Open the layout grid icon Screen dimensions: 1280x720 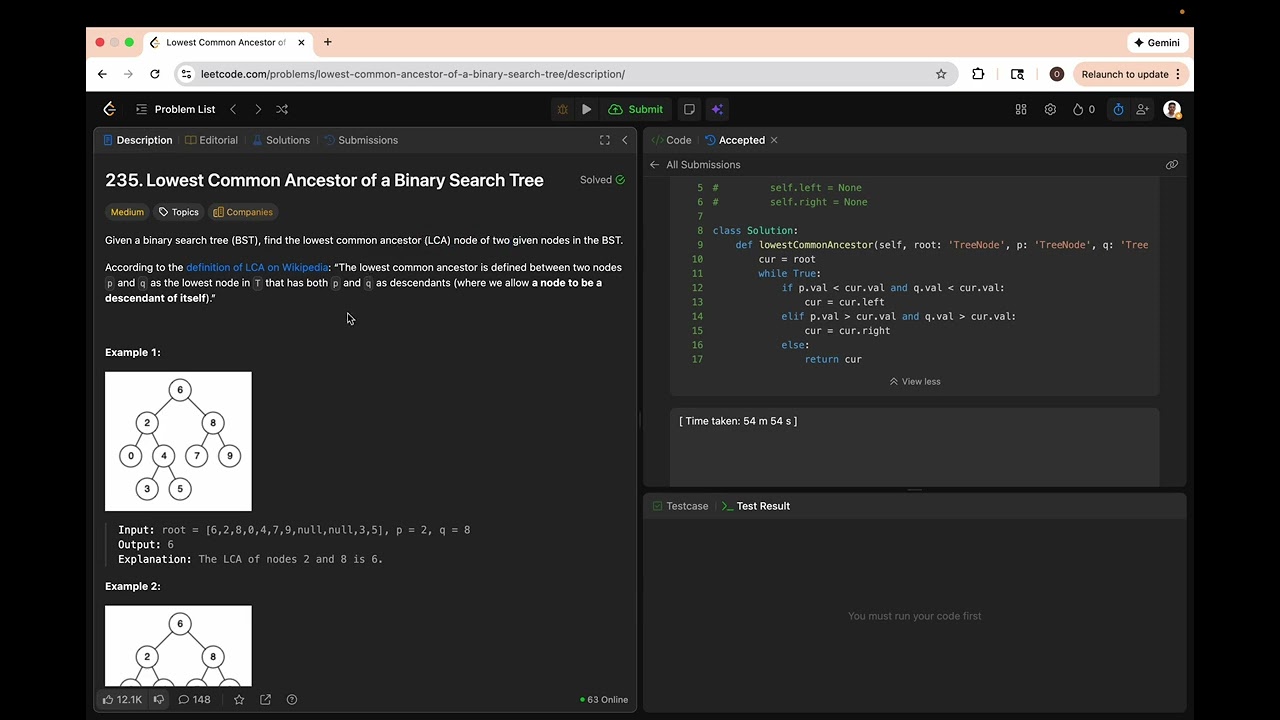tap(1021, 109)
